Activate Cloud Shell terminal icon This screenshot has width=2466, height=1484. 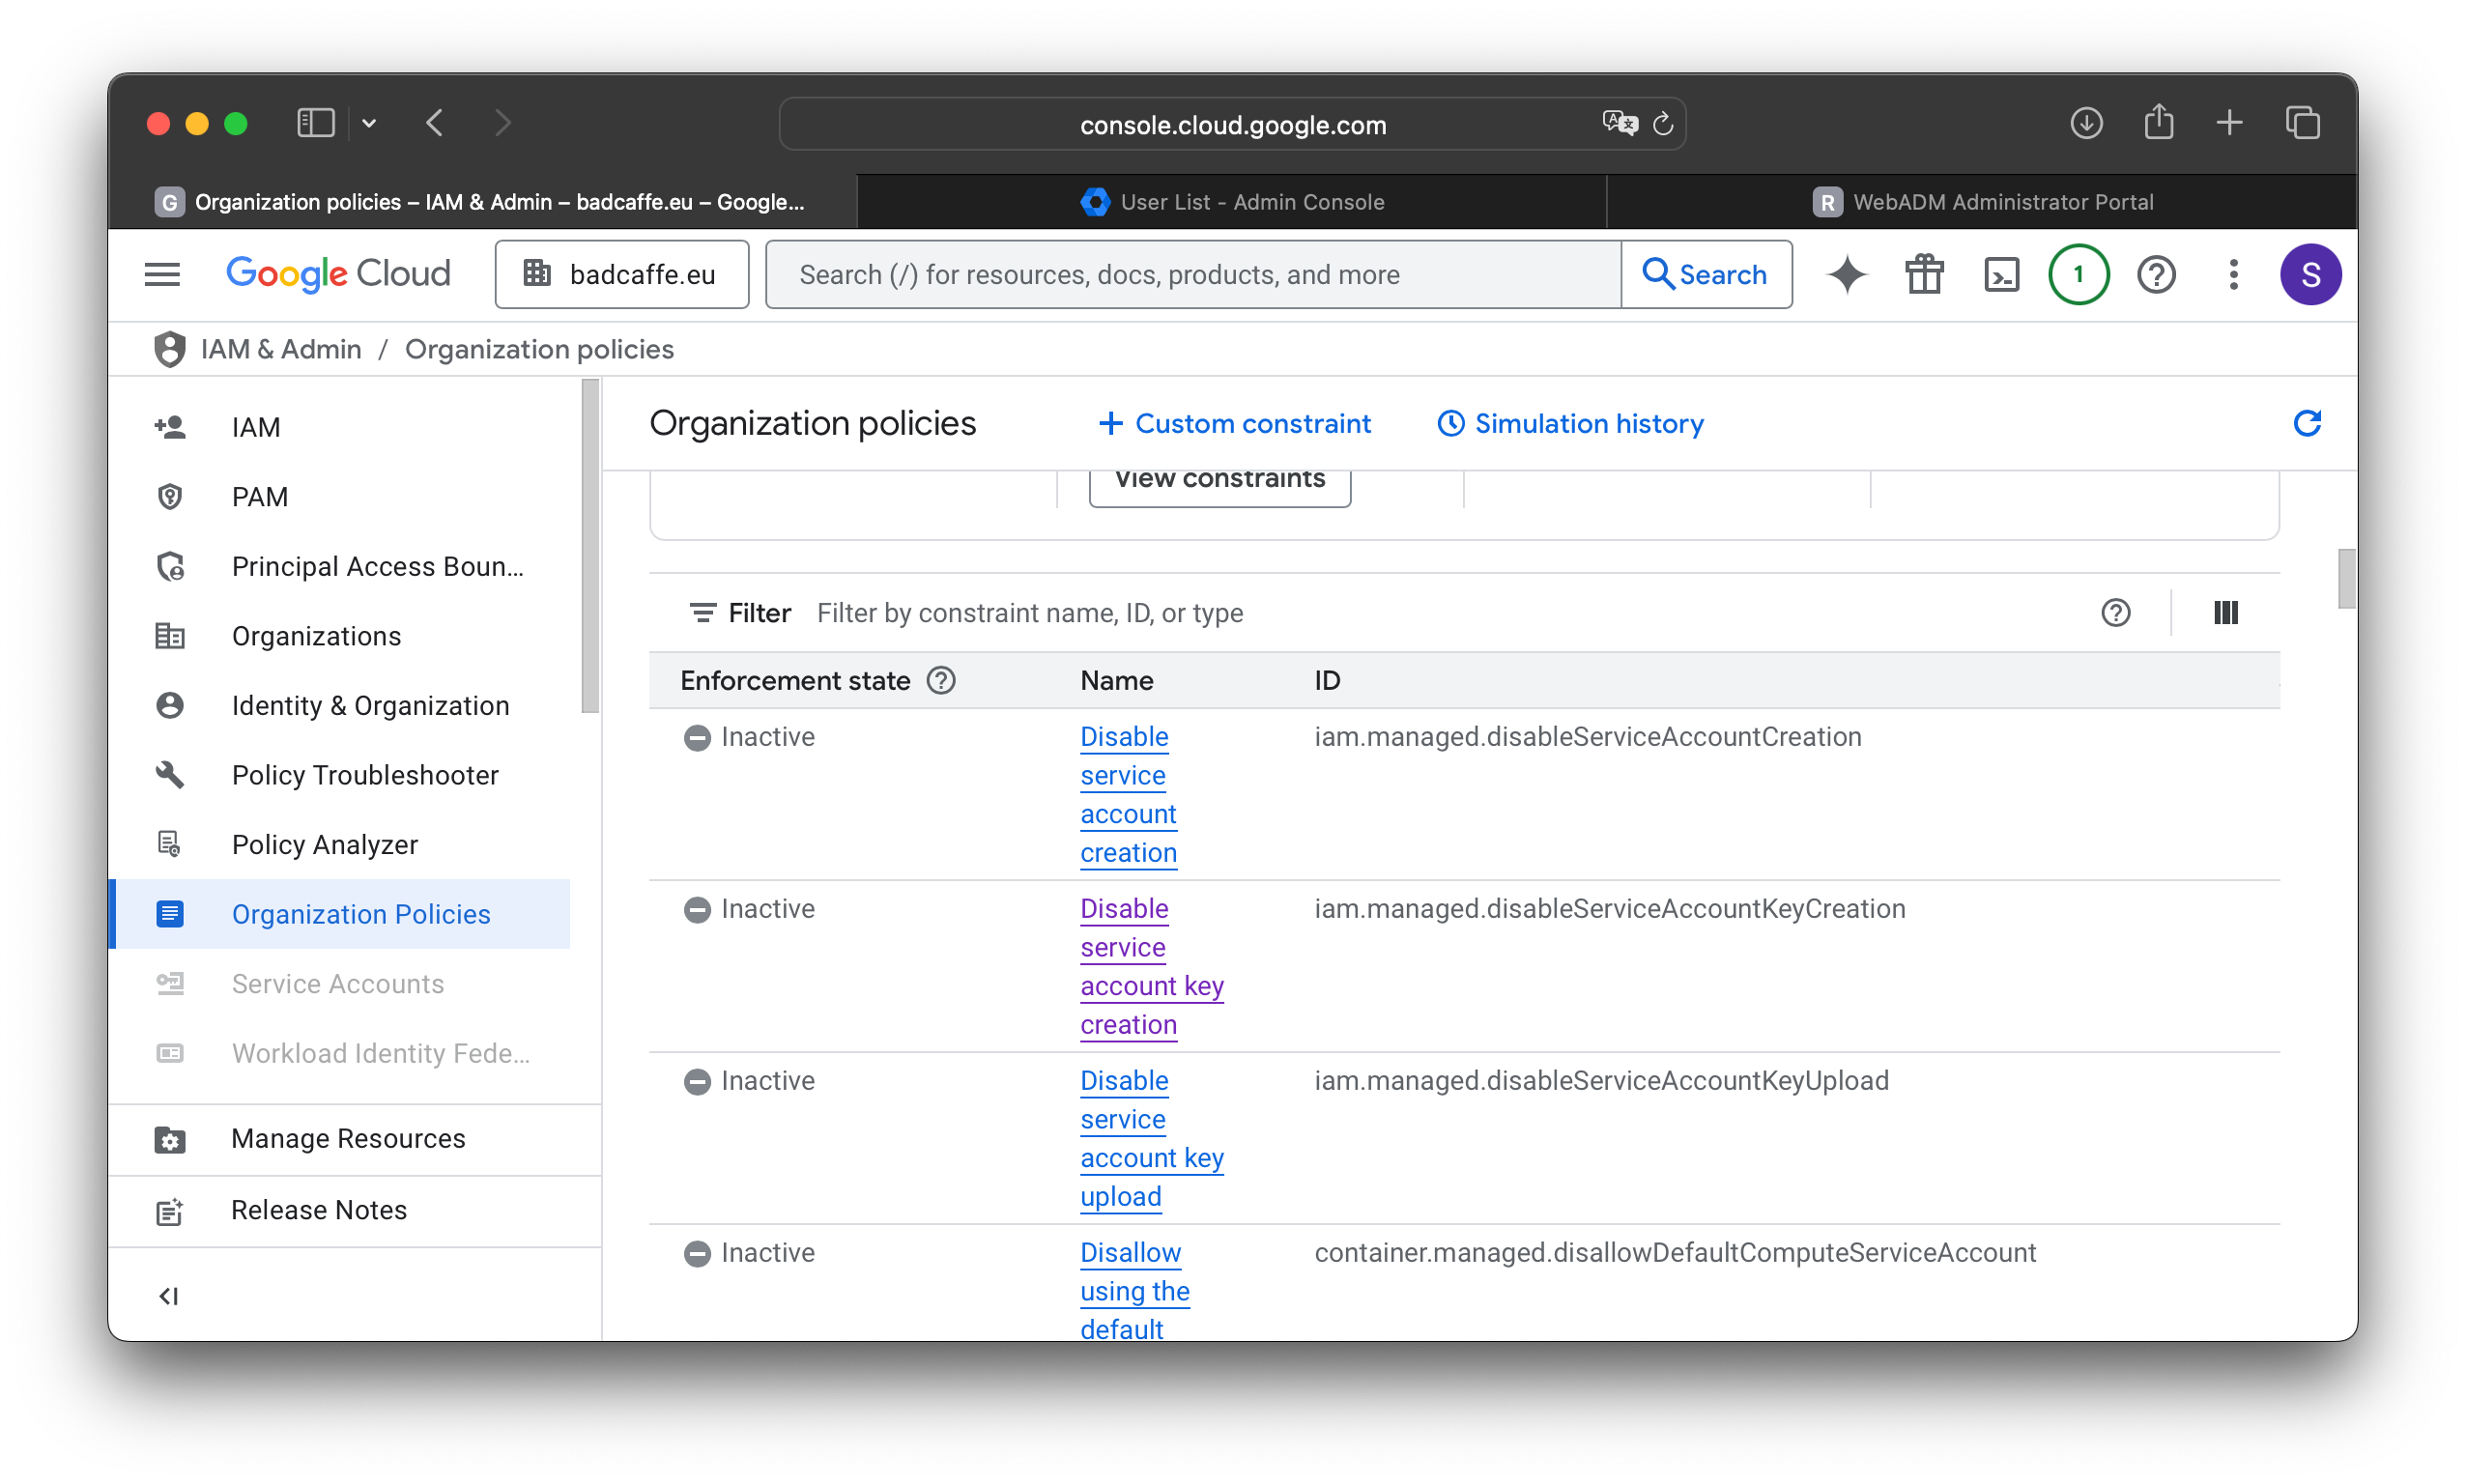tap(2000, 274)
